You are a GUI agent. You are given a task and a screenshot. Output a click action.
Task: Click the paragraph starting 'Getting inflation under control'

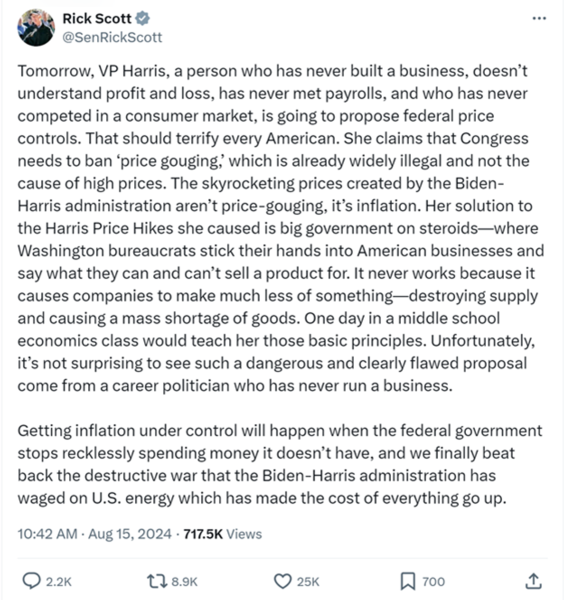[x=280, y=464]
